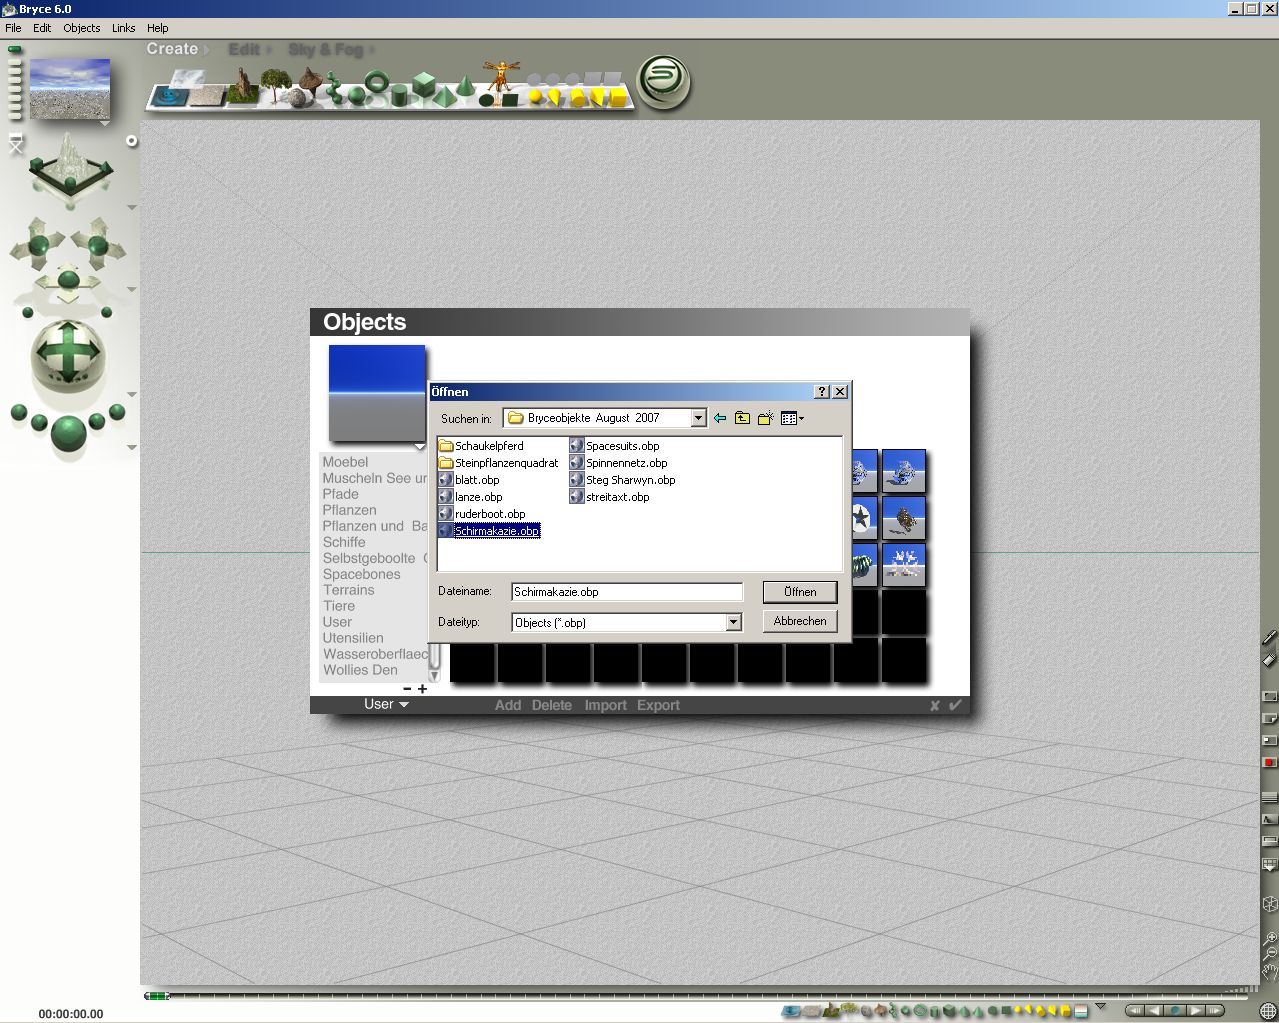
Task: Open the Suchen in folder dropdown
Action: [698, 418]
